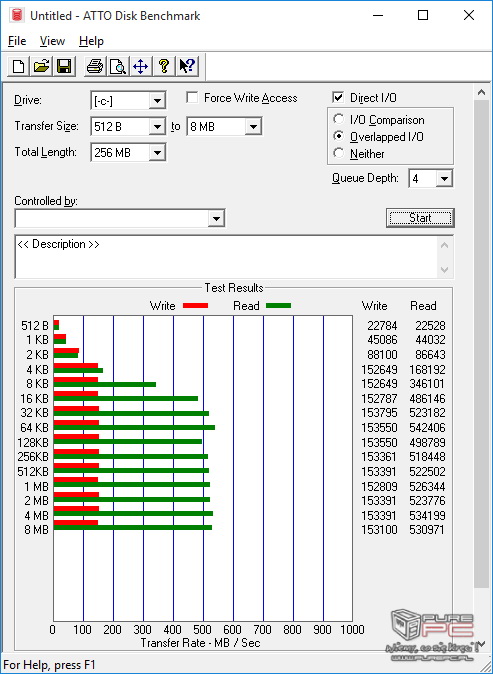Click the 8 MB write value 153100
The width and height of the screenshot is (493, 674).
click(379, 530)
